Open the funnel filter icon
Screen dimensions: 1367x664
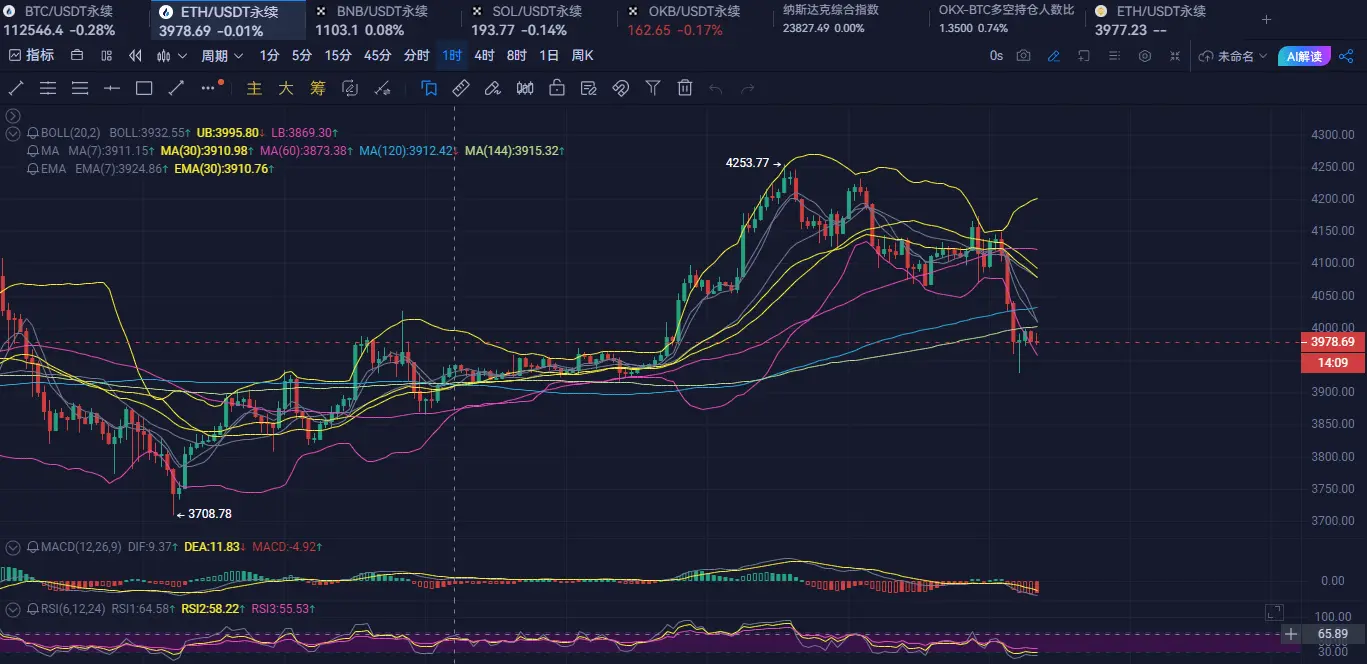click(653, 88)
